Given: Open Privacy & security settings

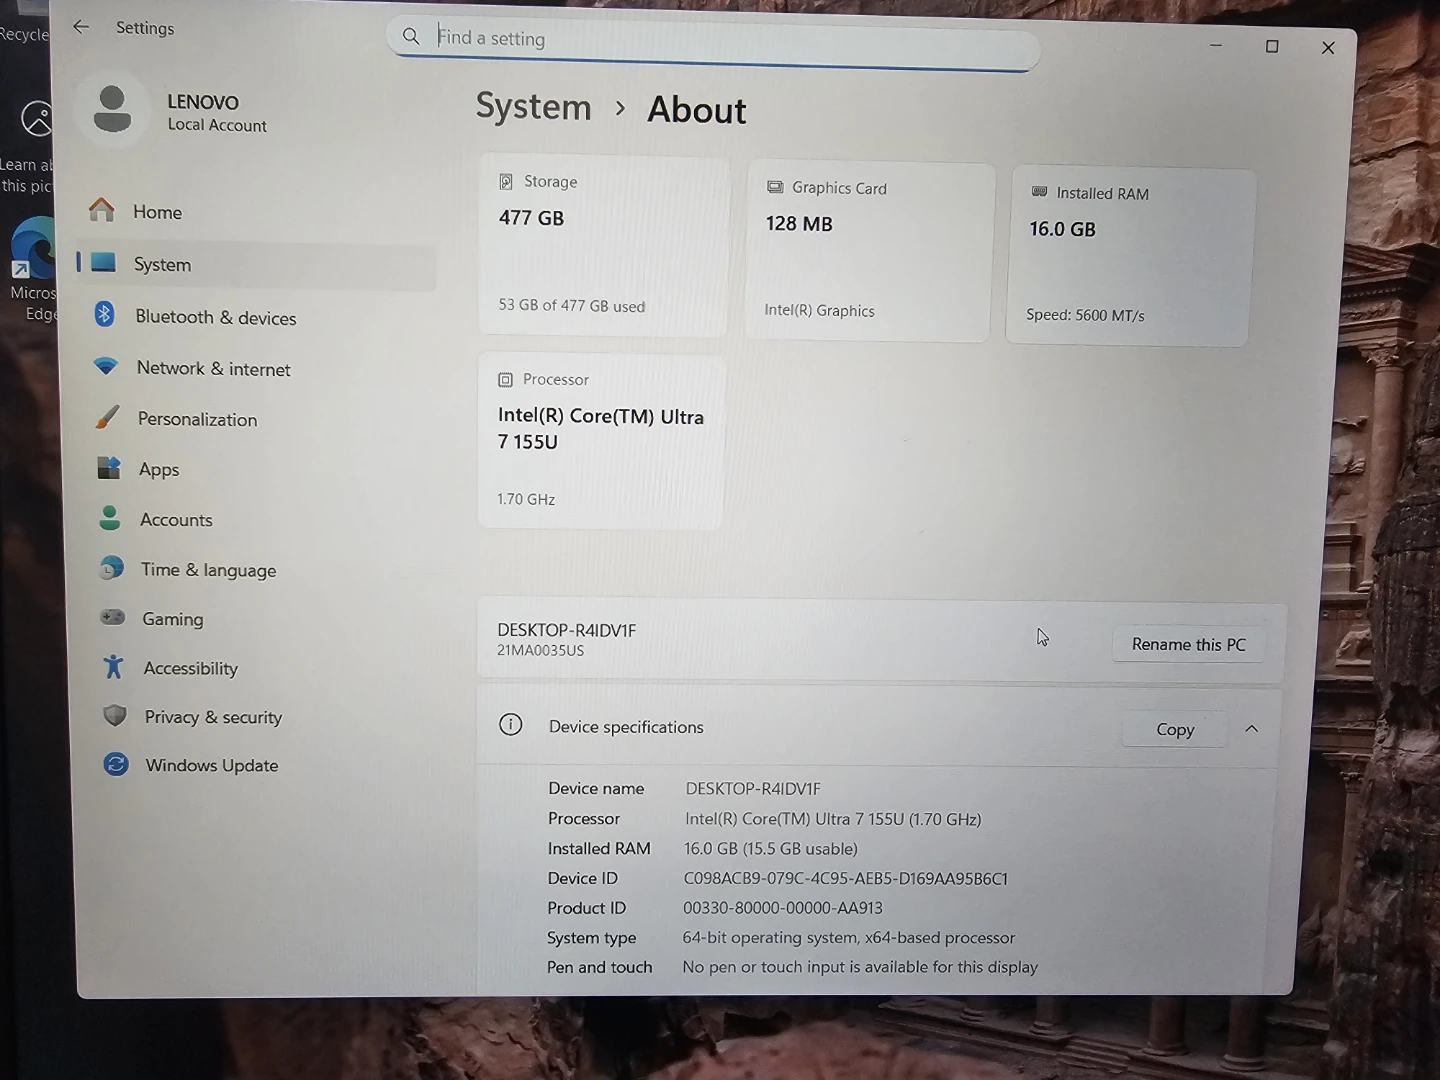Looking at the screenshot, I should 264,716.
